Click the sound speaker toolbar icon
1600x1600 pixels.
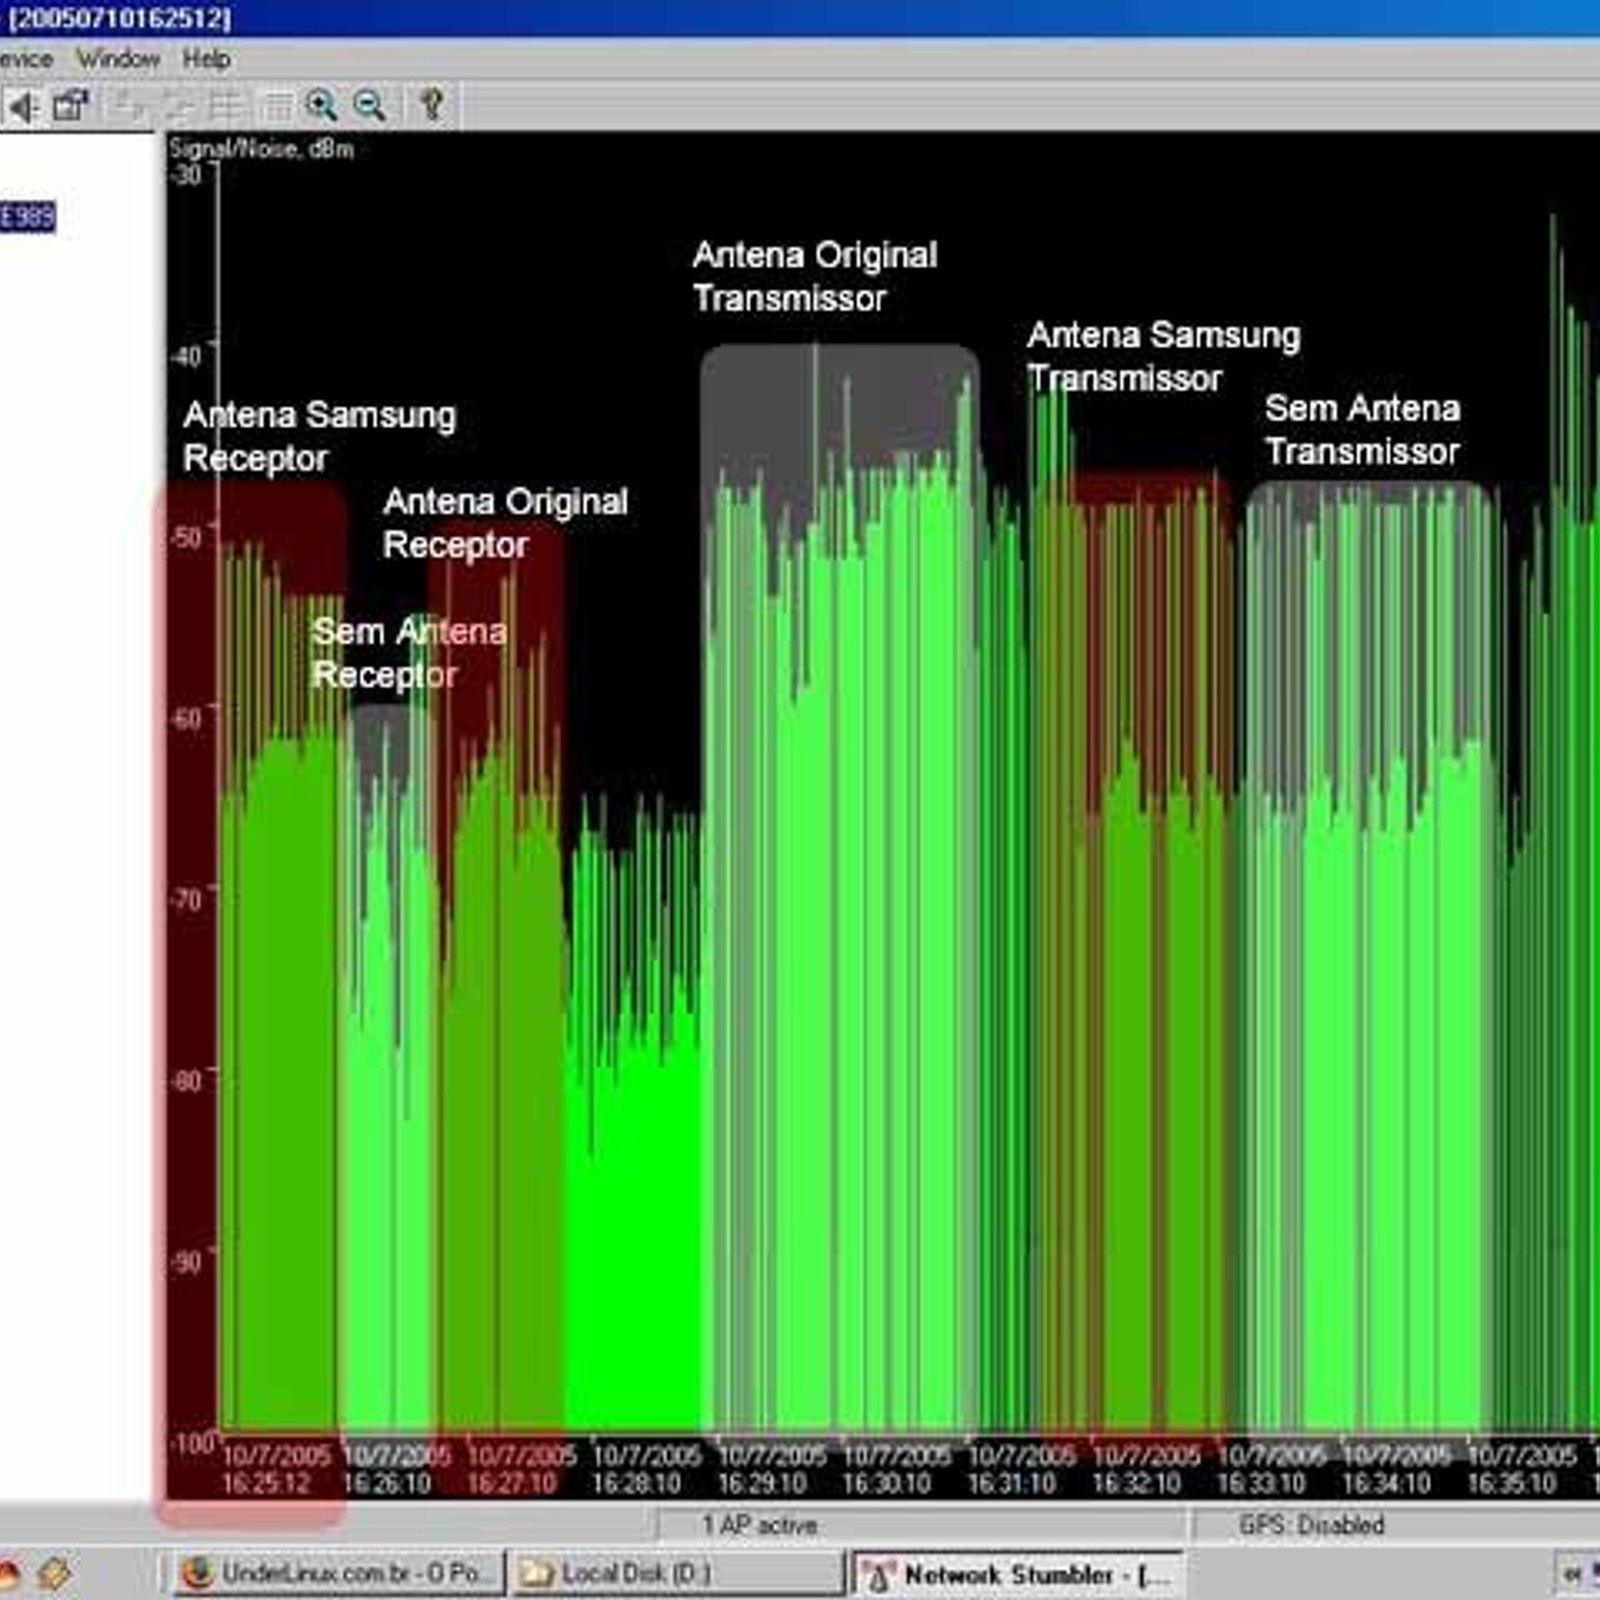22,105
